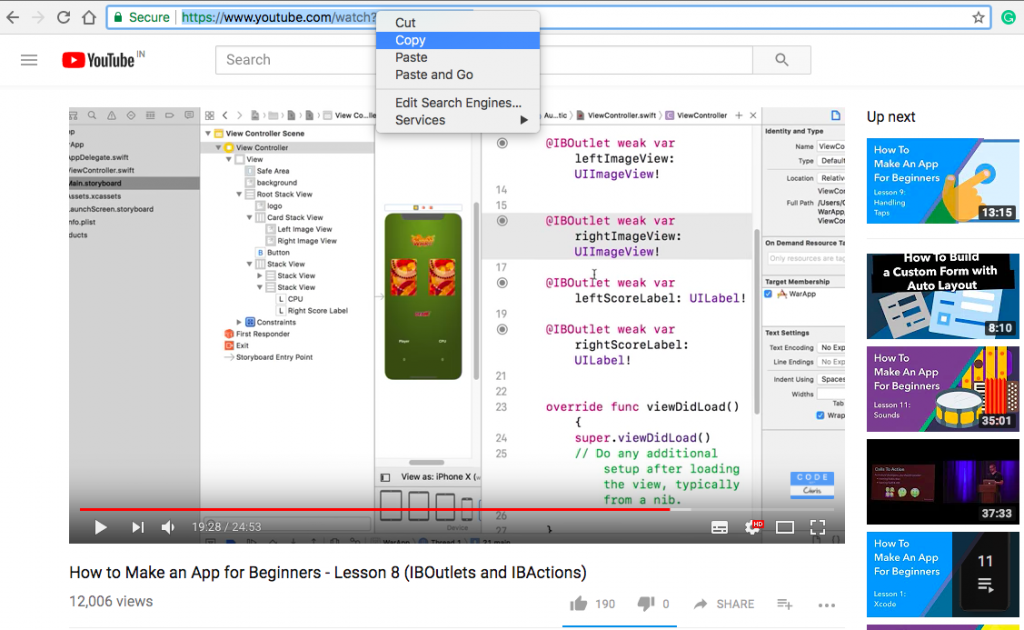1024x630 pixels.
Task: Seek on the red video progress bar
Action: coord(374,509)
